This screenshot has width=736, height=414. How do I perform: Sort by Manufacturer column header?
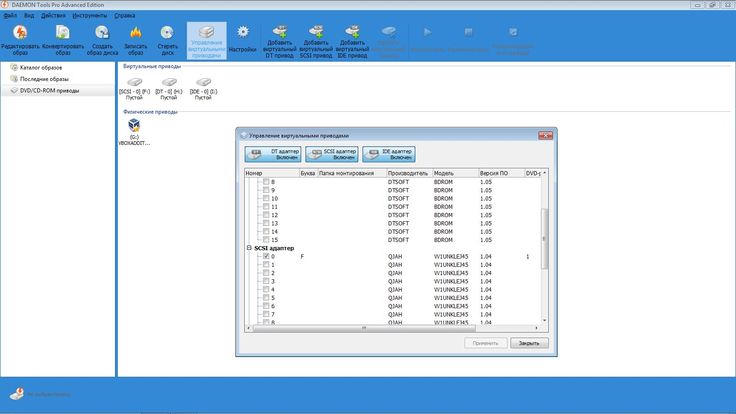coord(409,173)
